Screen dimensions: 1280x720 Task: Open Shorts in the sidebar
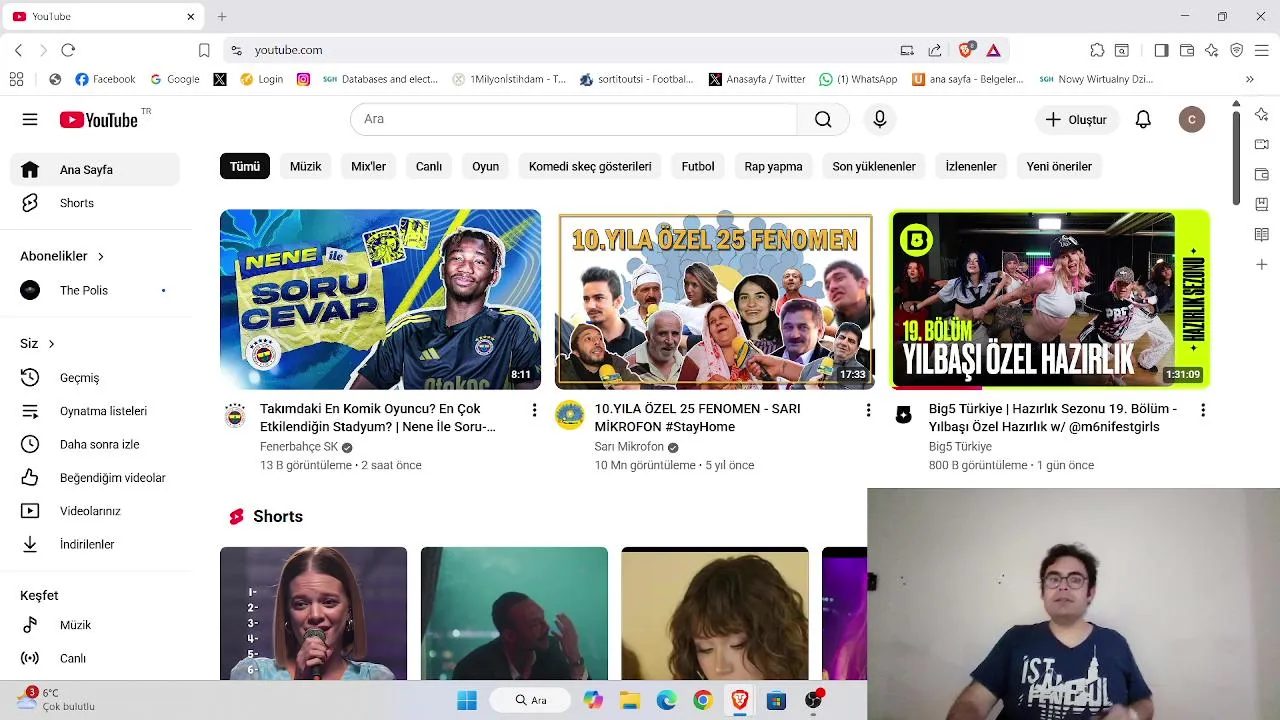click(x=95, y=203)
